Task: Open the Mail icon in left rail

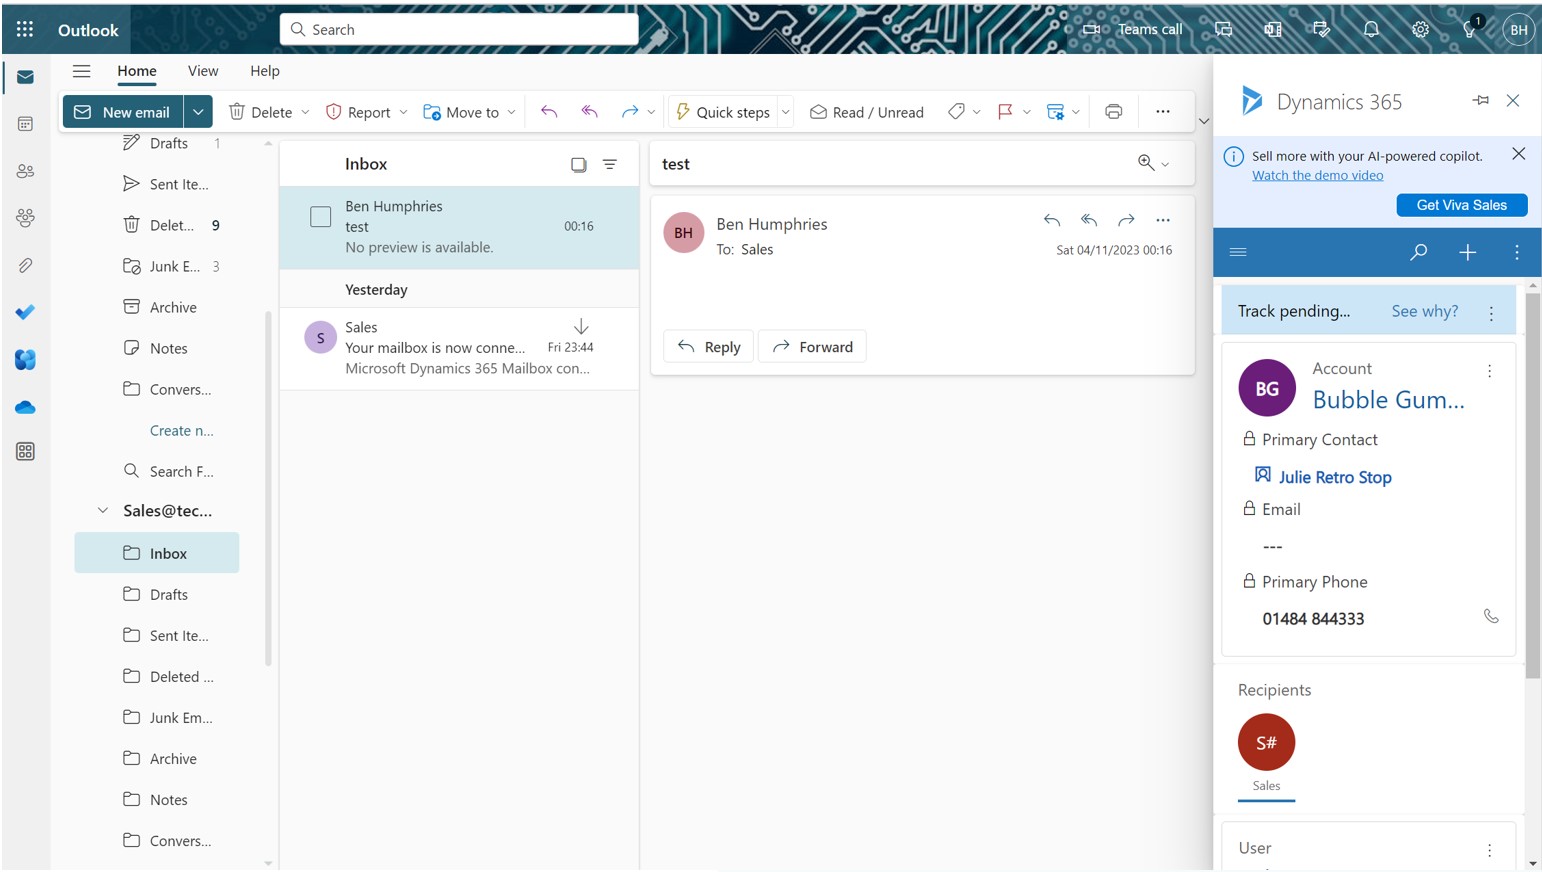Action: click(25, 77)
